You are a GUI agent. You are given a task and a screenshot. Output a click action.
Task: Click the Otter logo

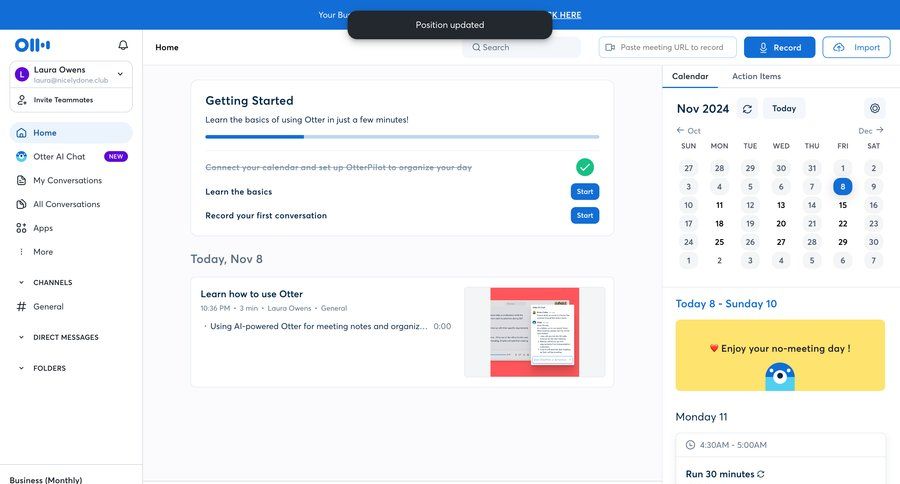click(x=32, y=45)
